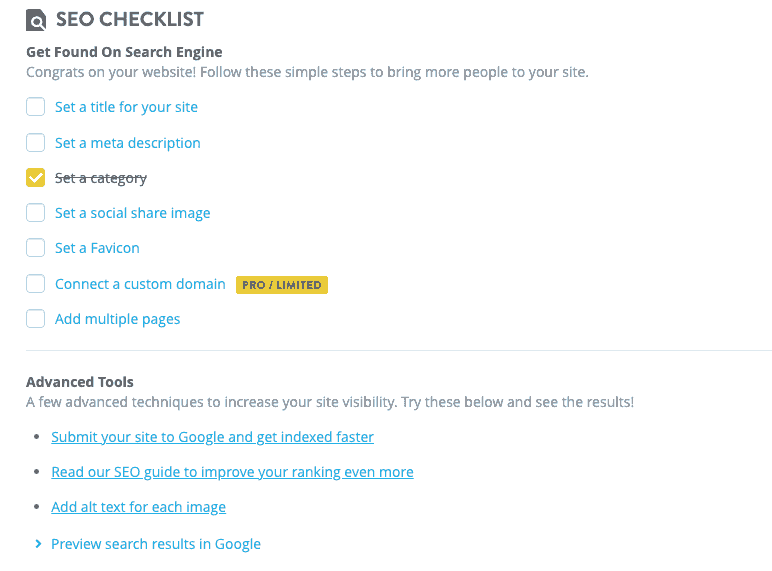Tick the 'Add multiple pages' checkbox
The image size is (772, 571).
pos(36,319)
